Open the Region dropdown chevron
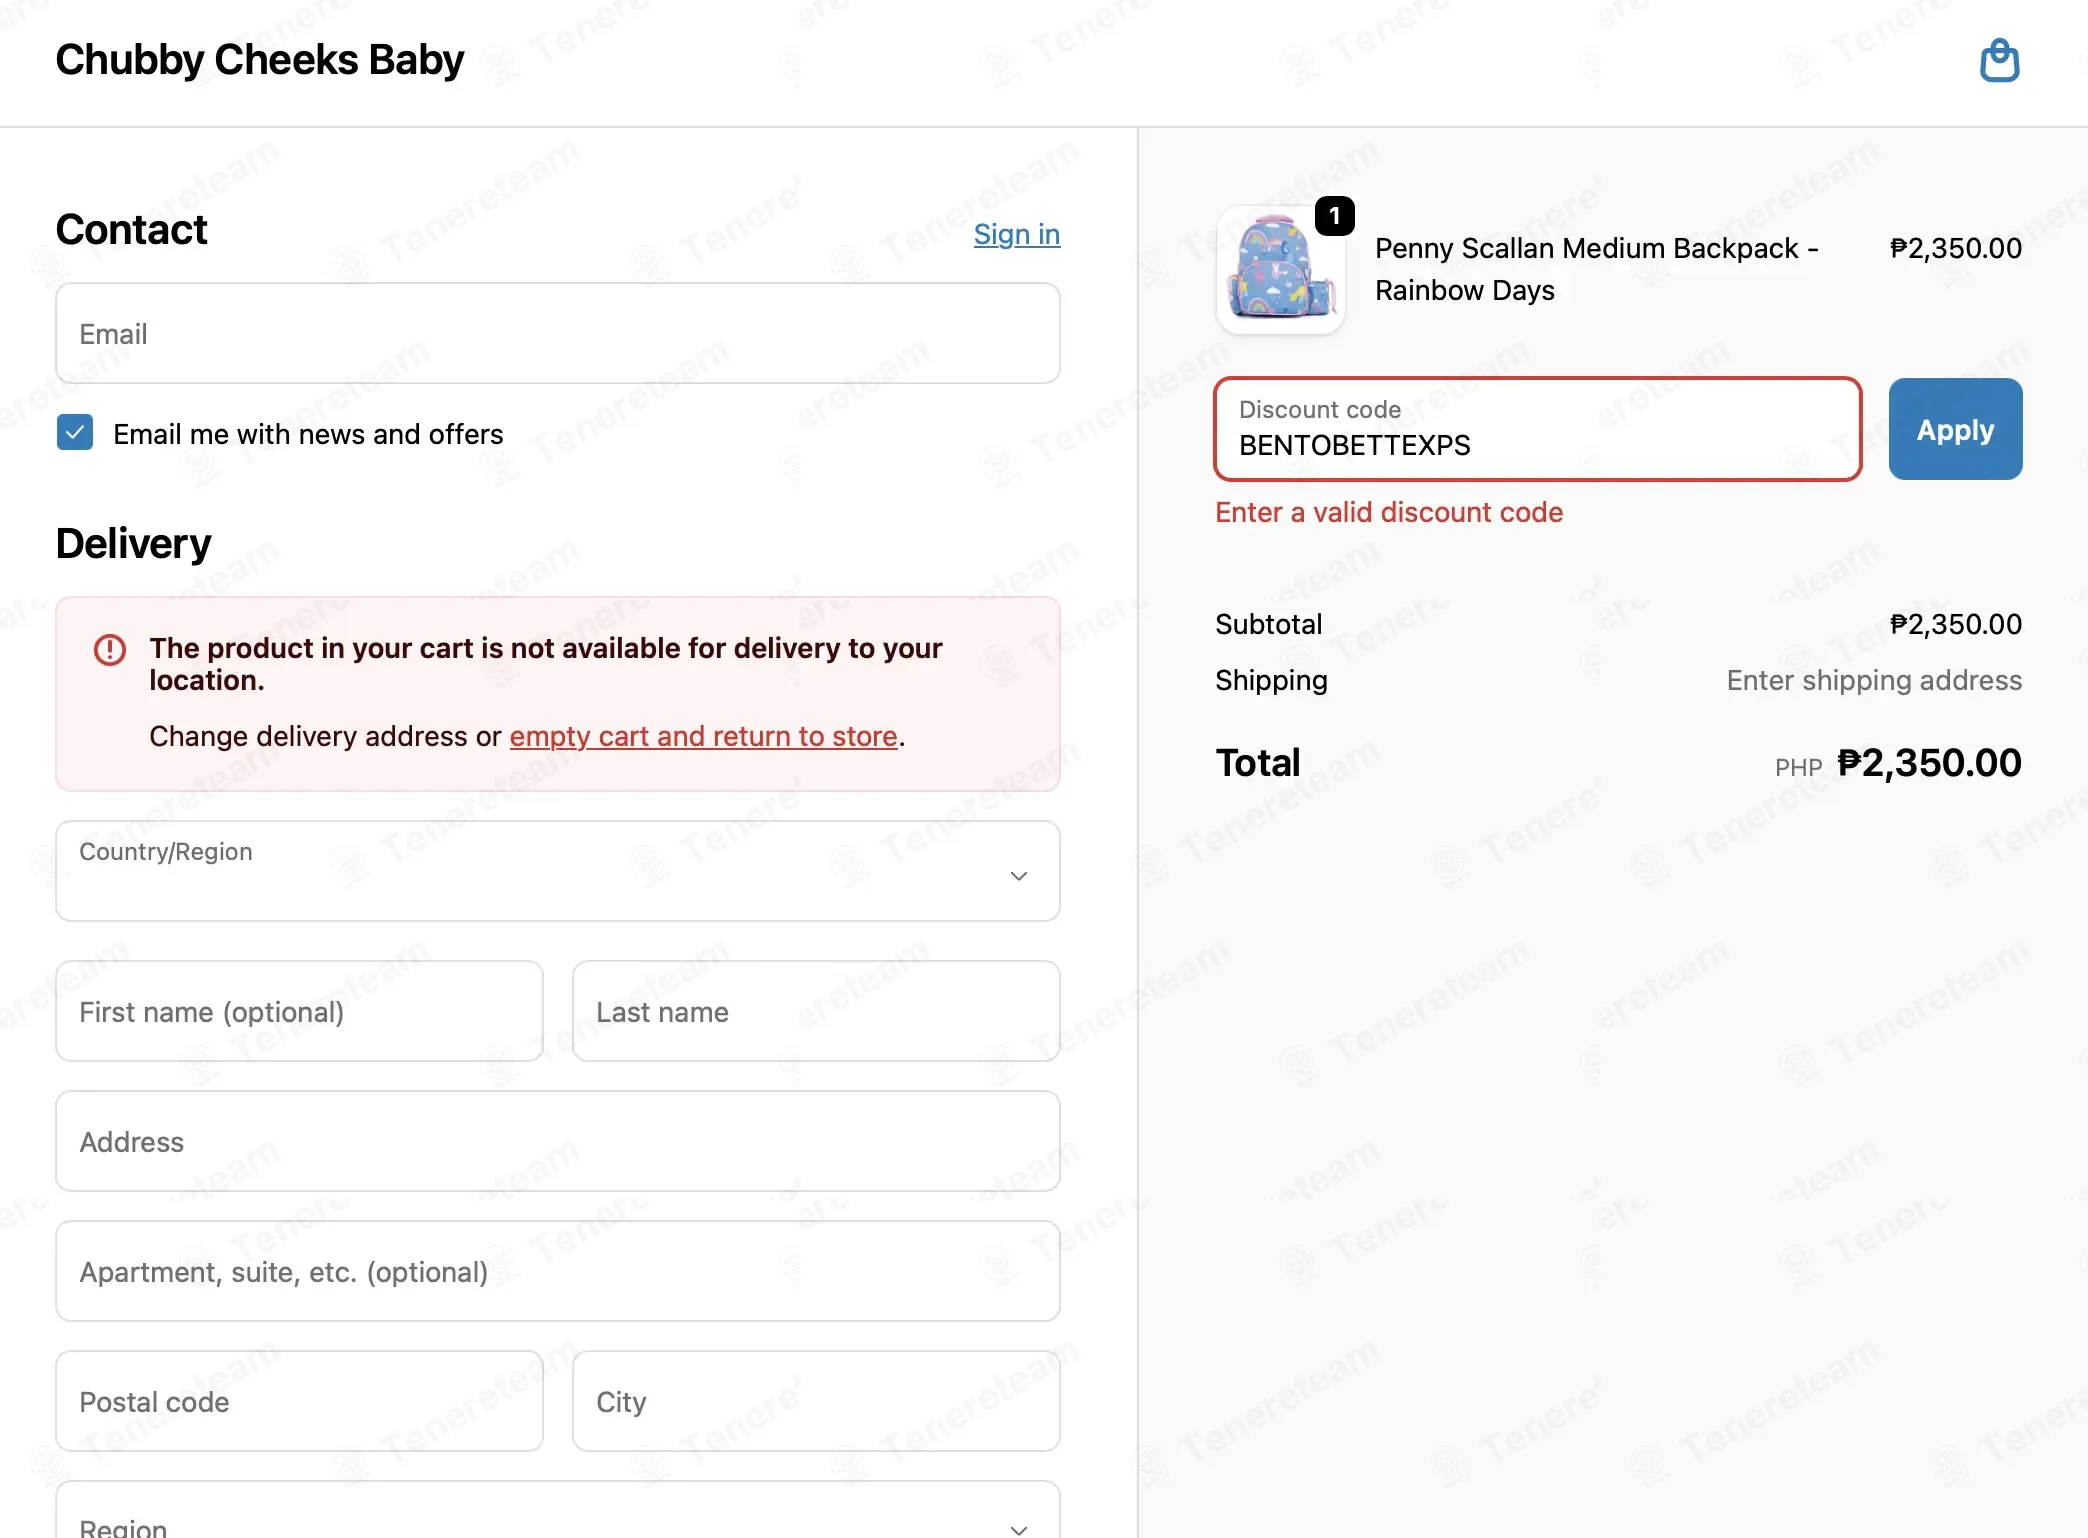This screenshot has width=2088, height=1538. coord(1019,1529)
